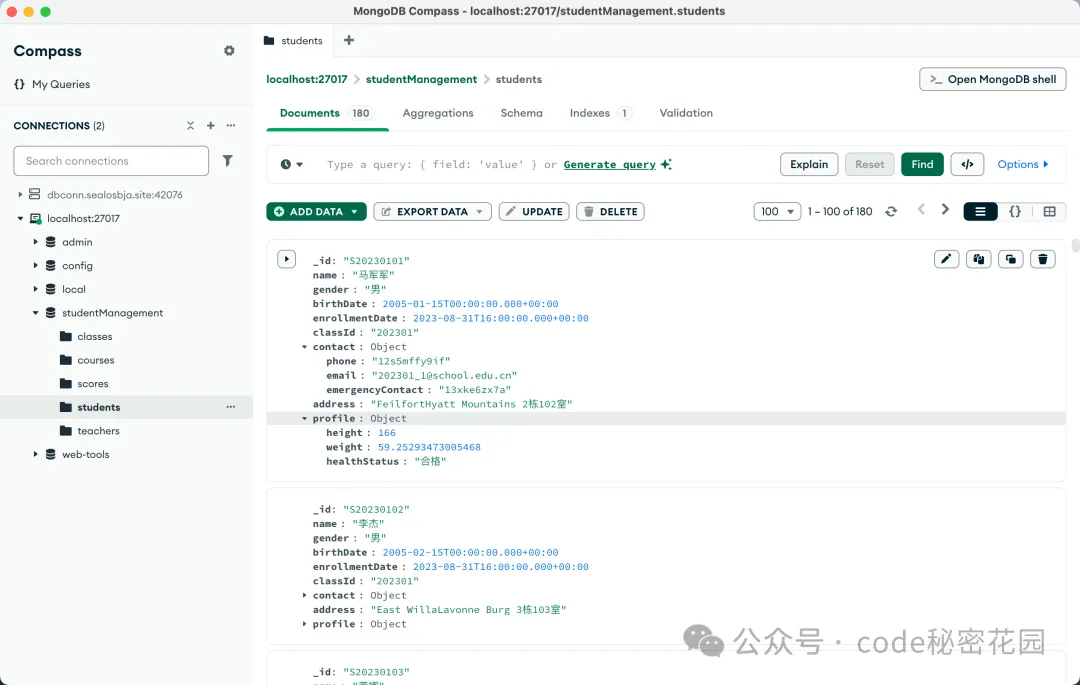Collapse contact object in document S20230101

(x=304, y=347)
